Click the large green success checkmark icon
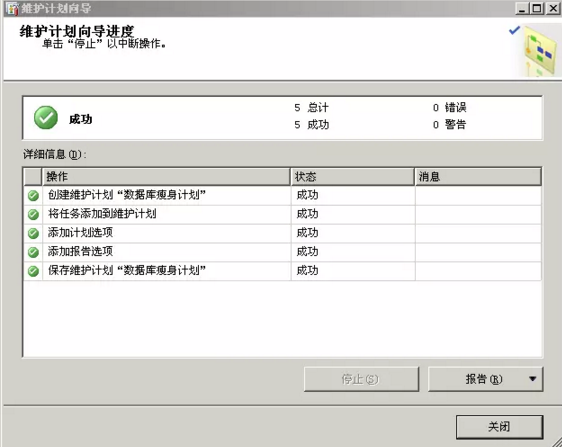This screenshot has width=562, height=447. 46,118
